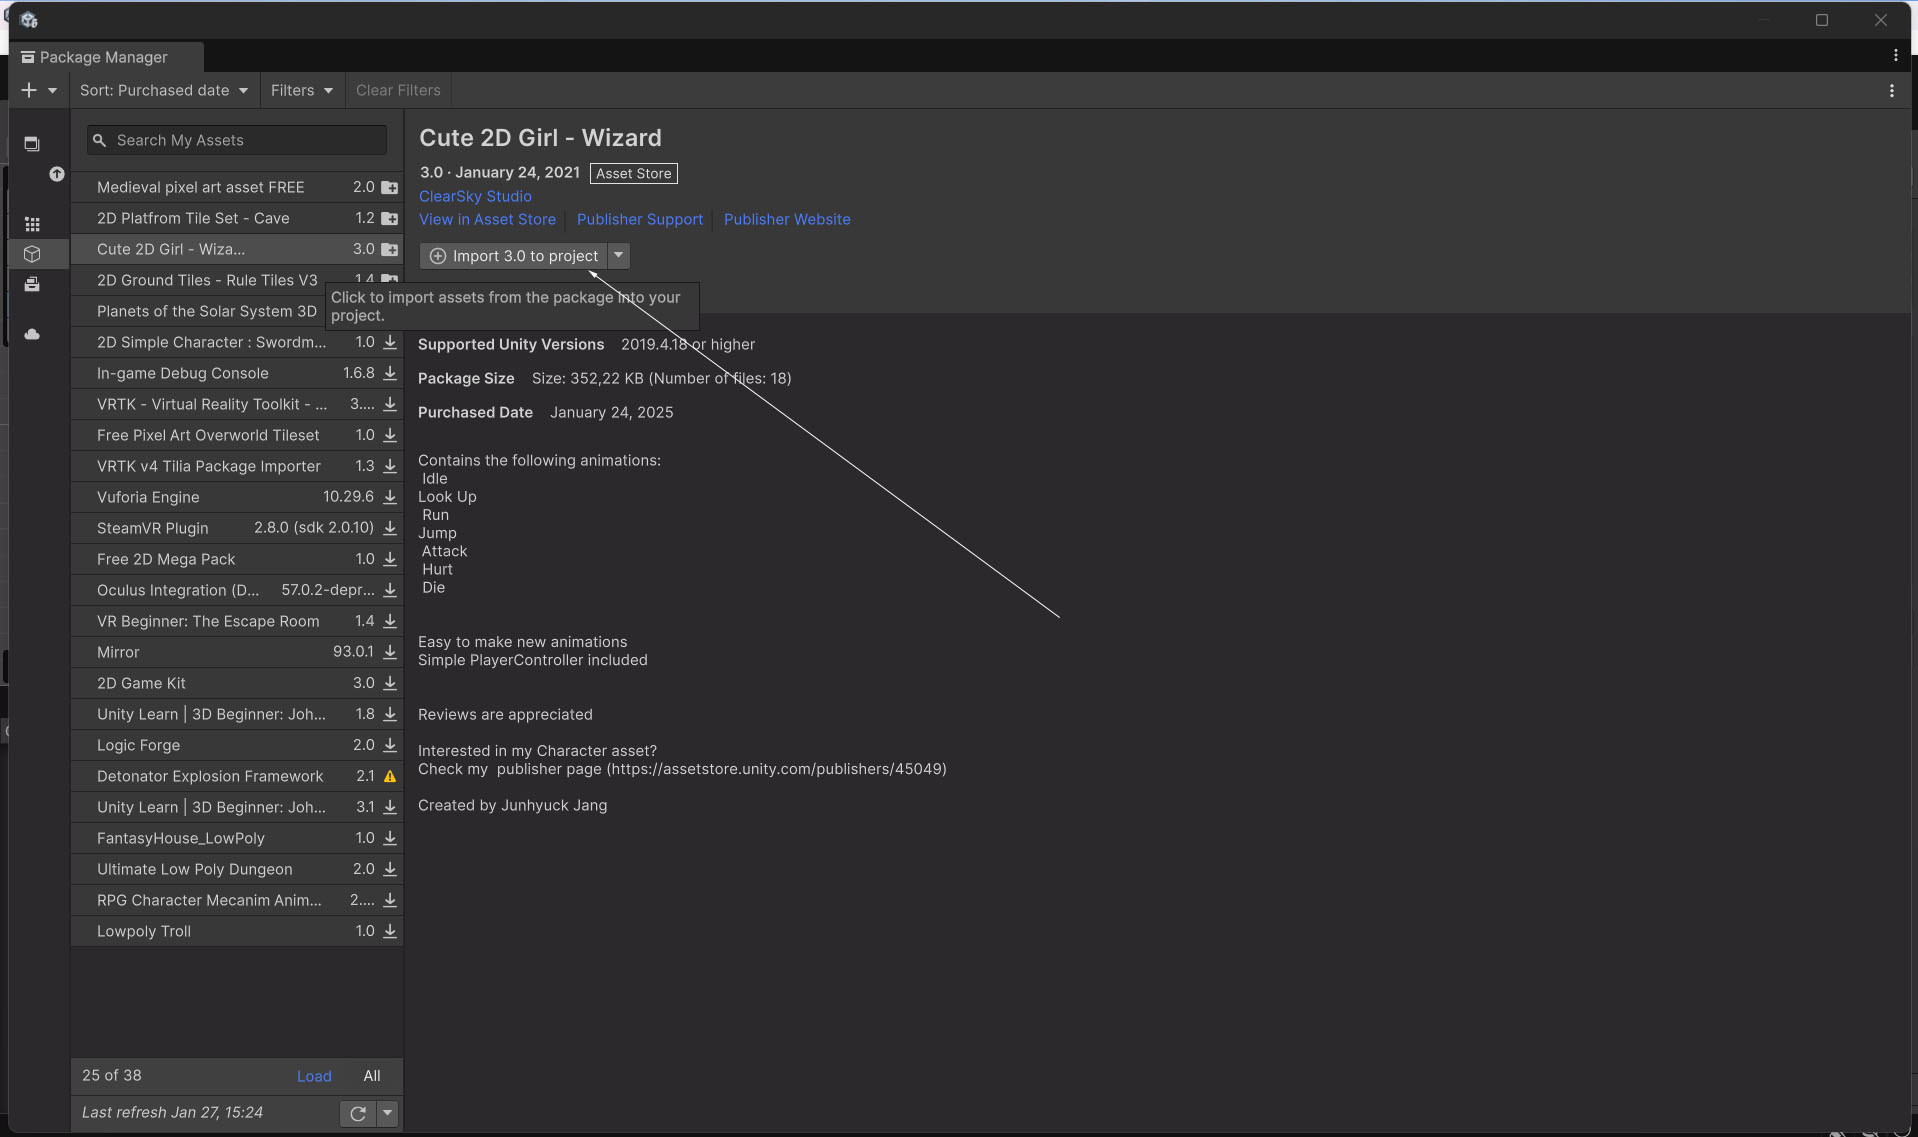Screen dimensions: 1918x1137
Task: Open the package toolbar kebab menu
Action: 1891,90
